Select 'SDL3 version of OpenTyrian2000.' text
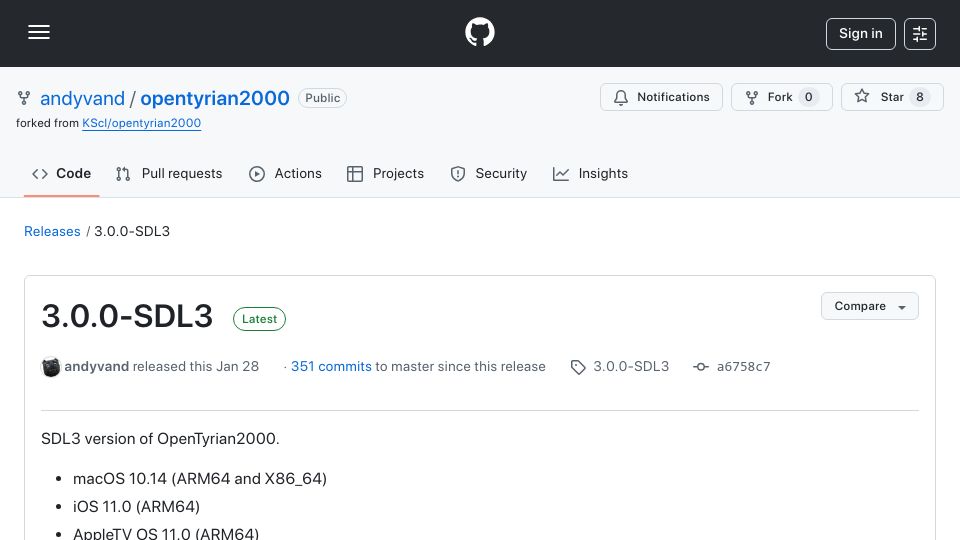 pyautogui.click(x=160, y=439)
